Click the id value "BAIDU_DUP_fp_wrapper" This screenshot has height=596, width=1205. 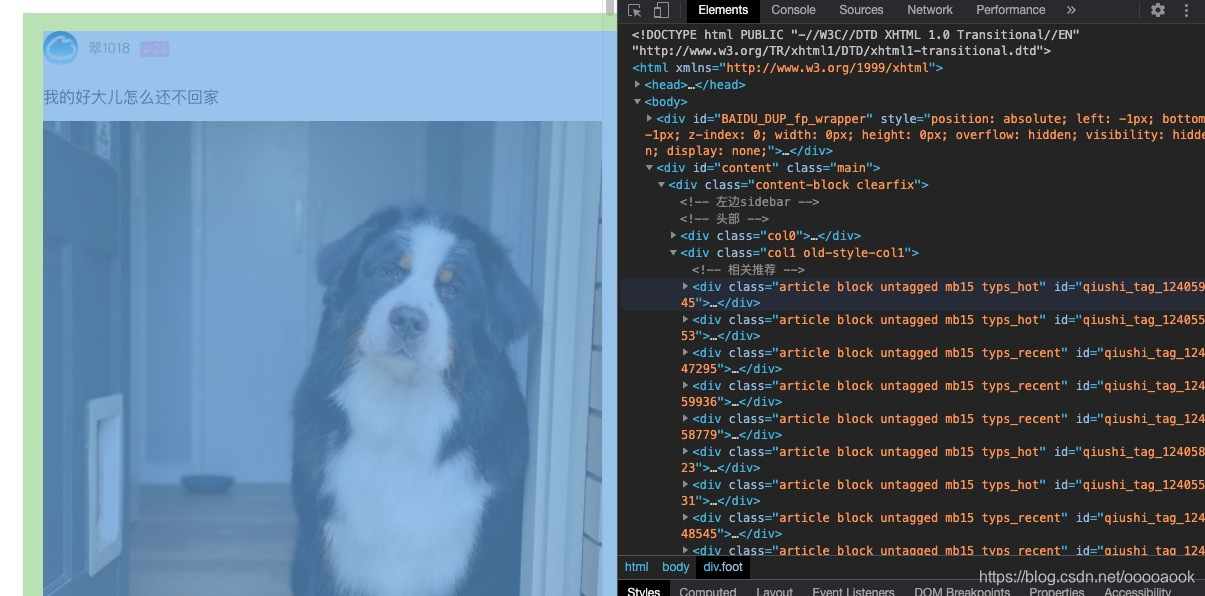796,118
